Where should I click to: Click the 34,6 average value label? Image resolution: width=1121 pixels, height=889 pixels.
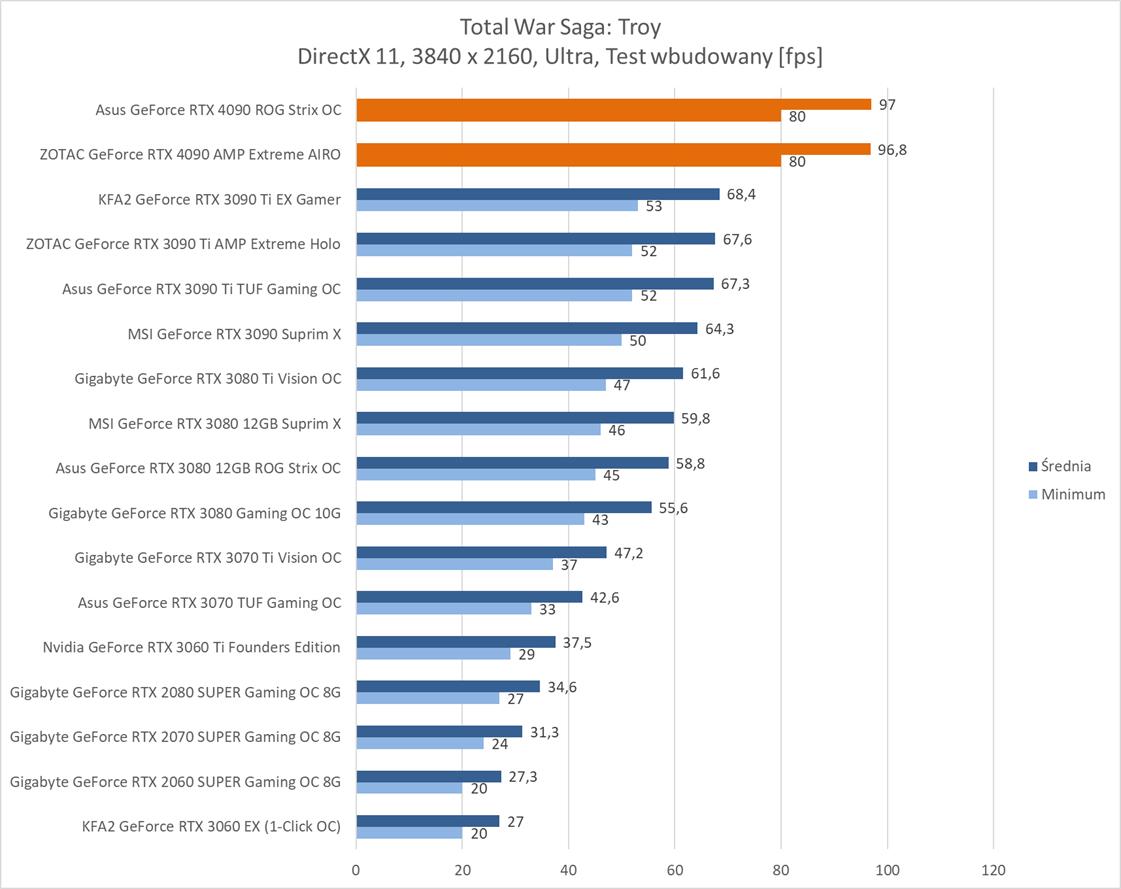click(x=561, y=687)
